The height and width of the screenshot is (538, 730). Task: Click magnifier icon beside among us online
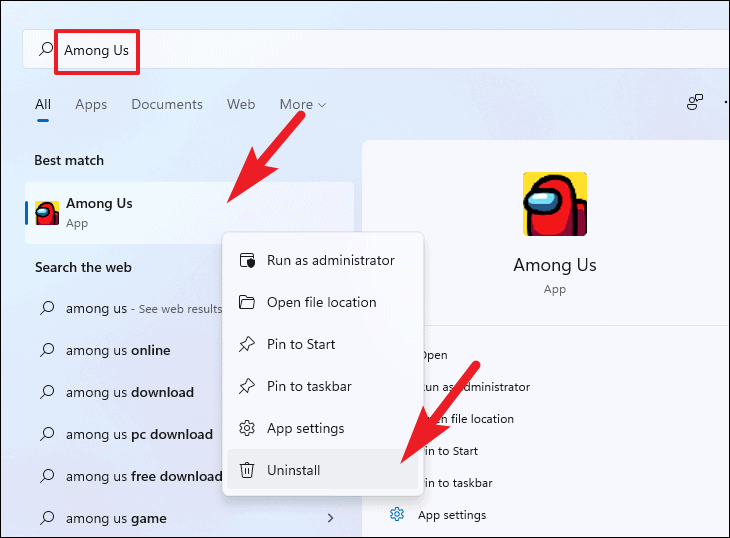point(47,350)
